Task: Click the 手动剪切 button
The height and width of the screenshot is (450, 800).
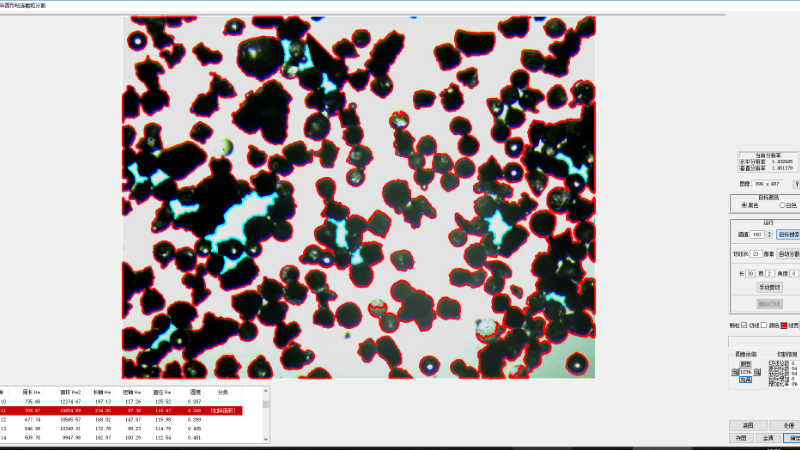Action: pyautogui.click(x=768, y=286)
